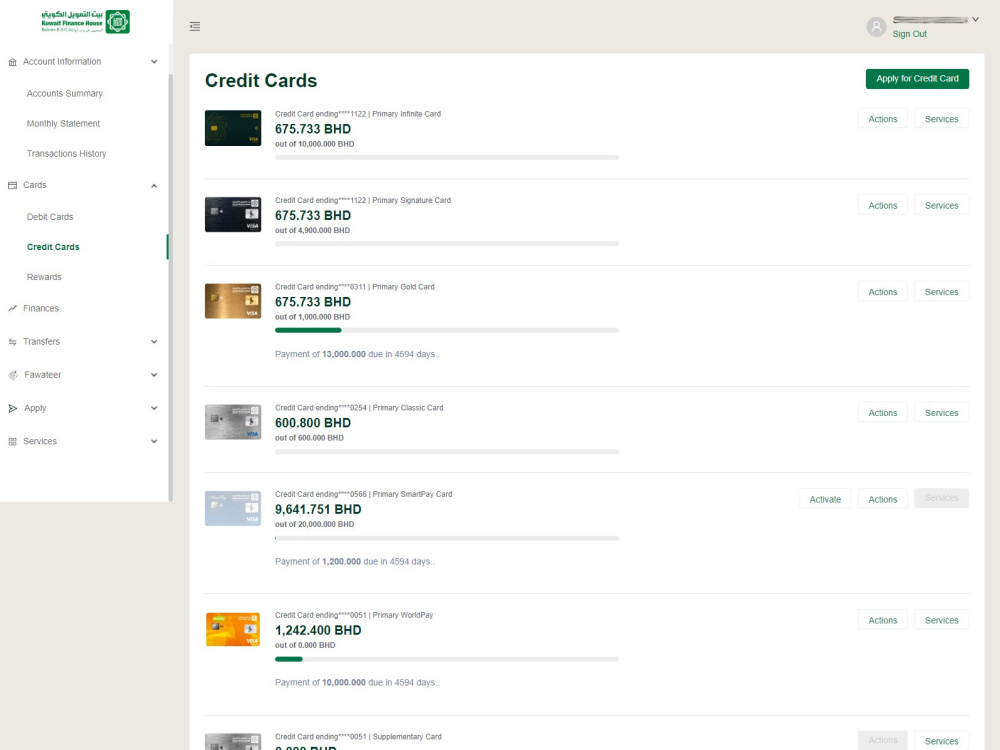Expand the Fawateer section chevron
1000x750 pixels.
(x=154, y=375)
